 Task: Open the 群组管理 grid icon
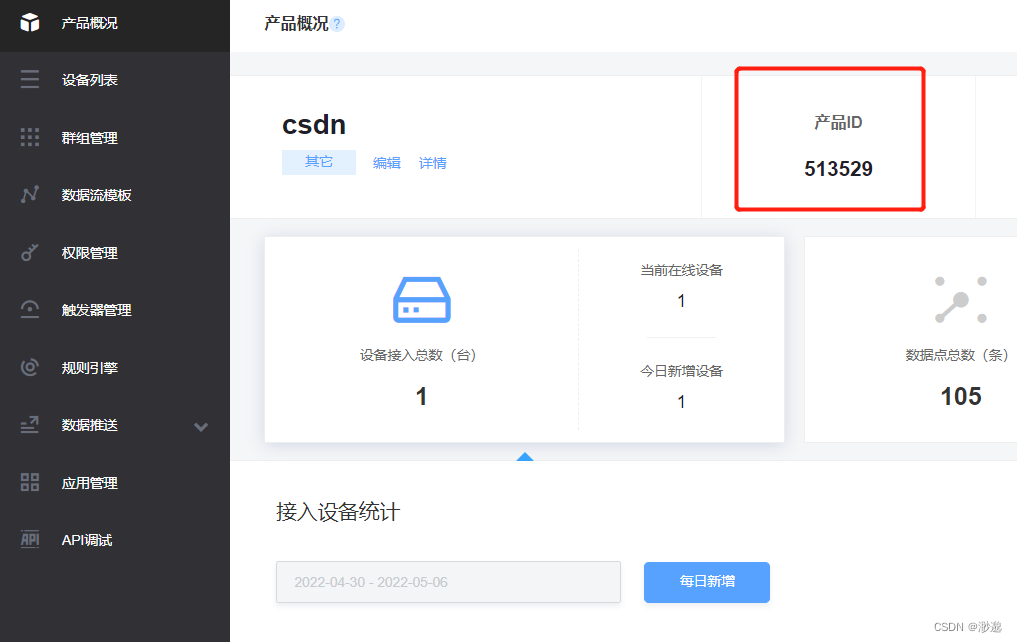pos(31,136)
